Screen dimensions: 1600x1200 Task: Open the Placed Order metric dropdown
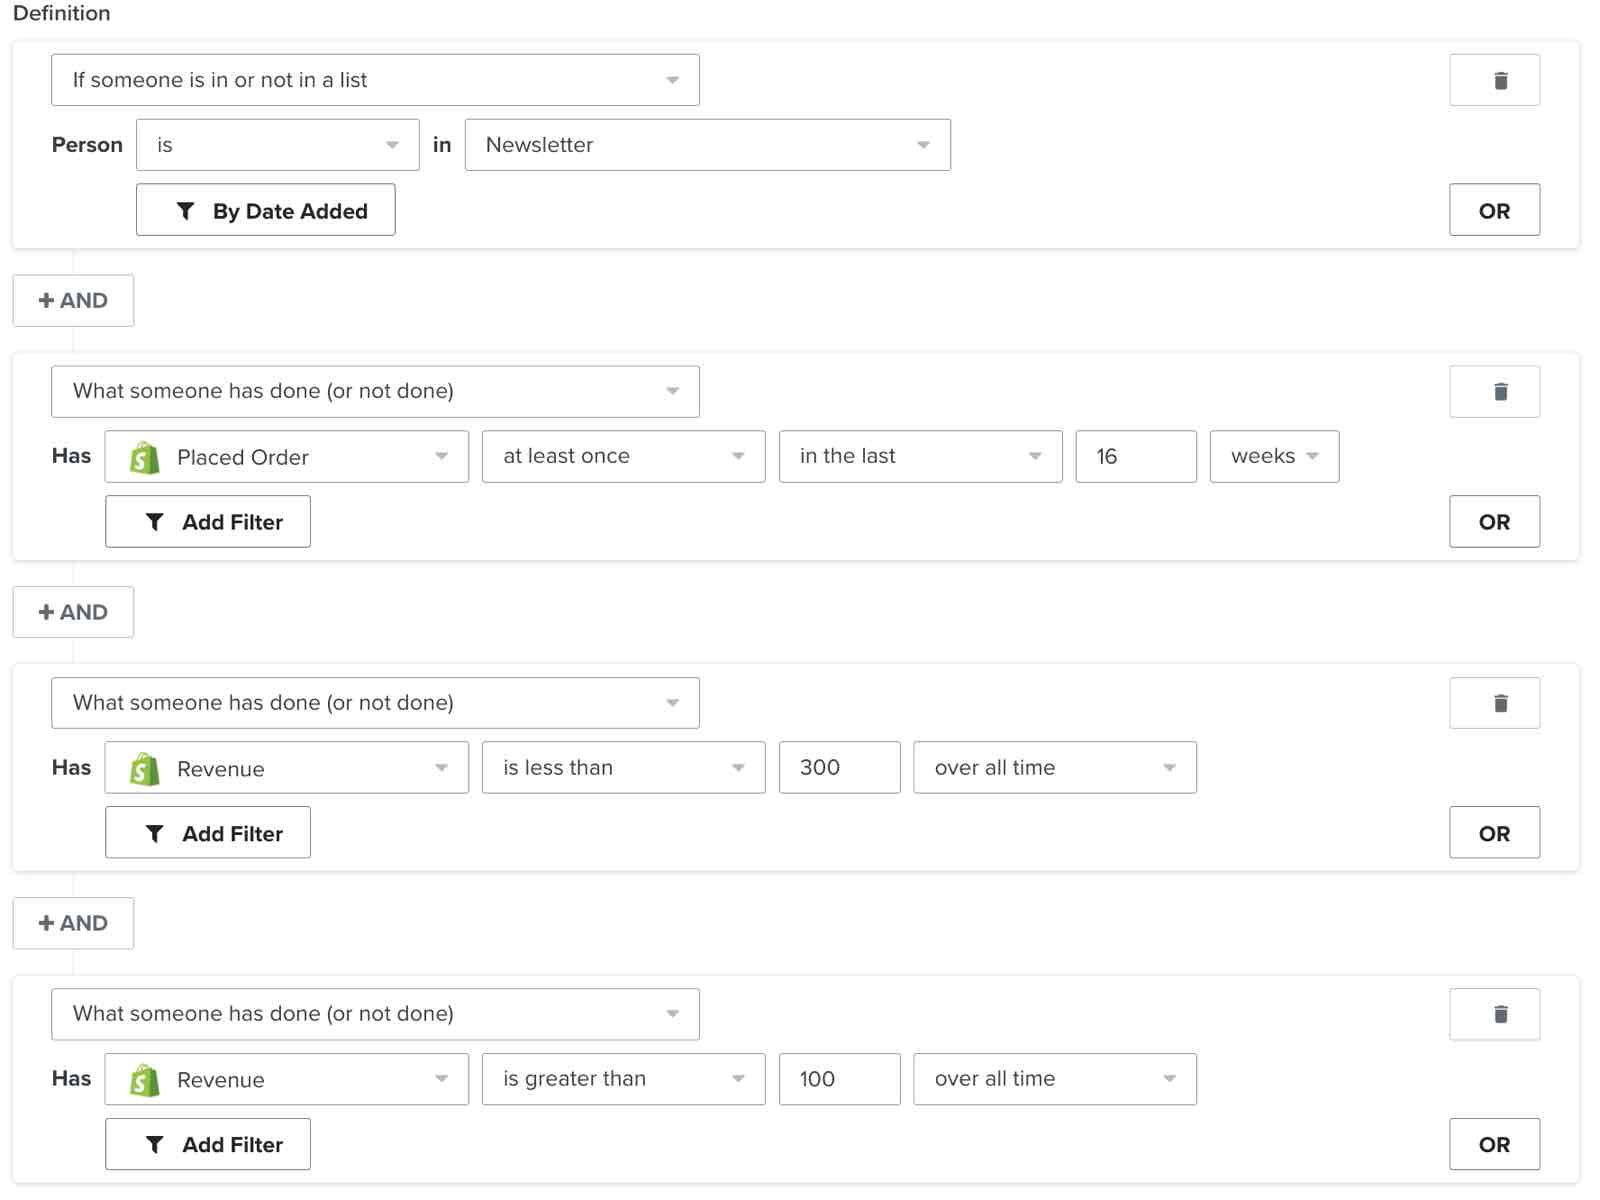[x=286, y=457]
